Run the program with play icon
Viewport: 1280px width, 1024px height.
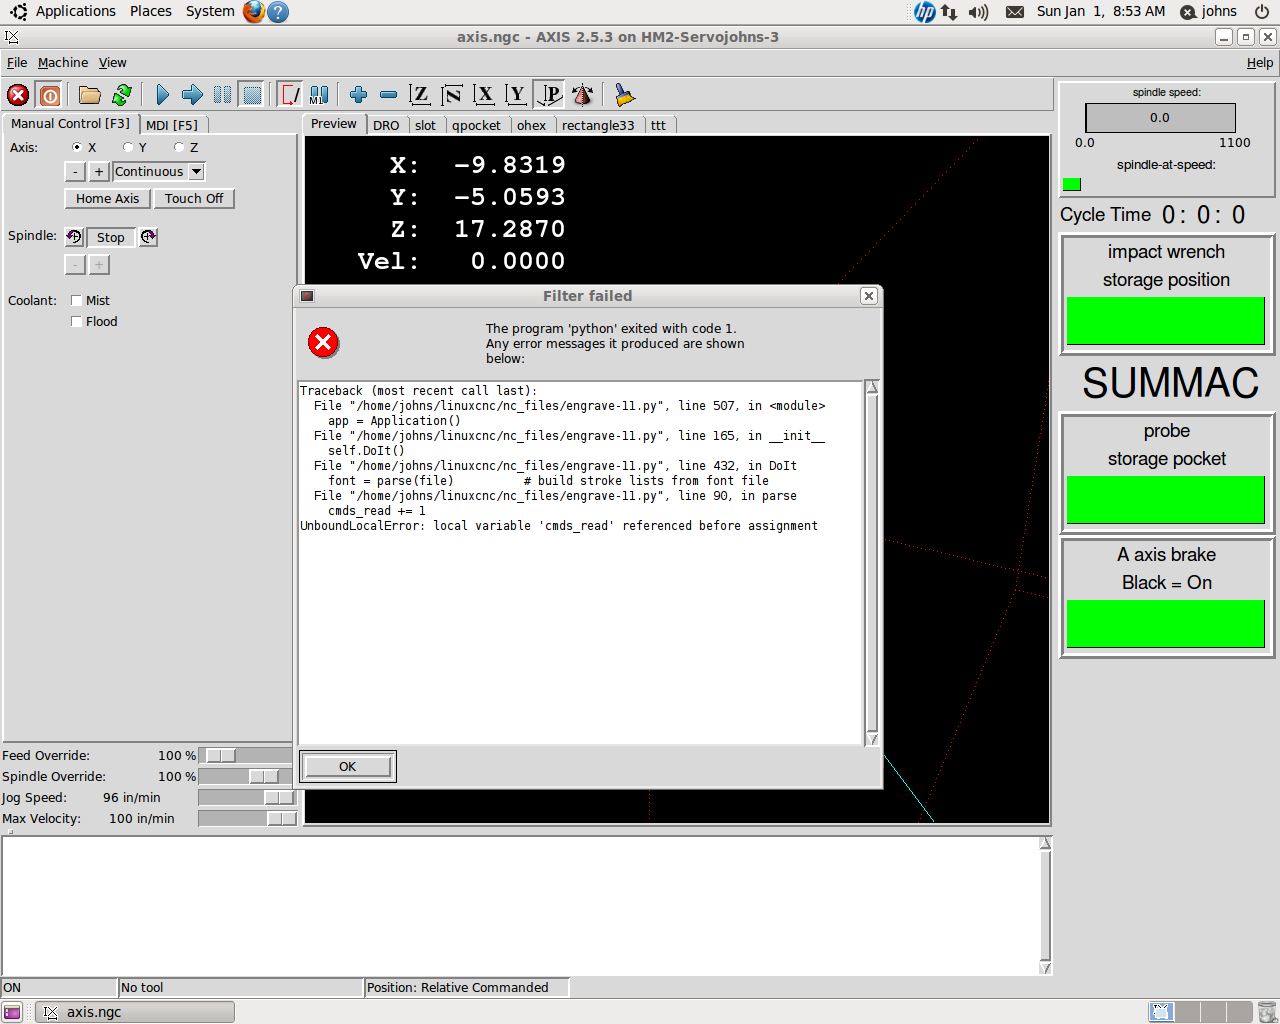click(x=163, y=95)
